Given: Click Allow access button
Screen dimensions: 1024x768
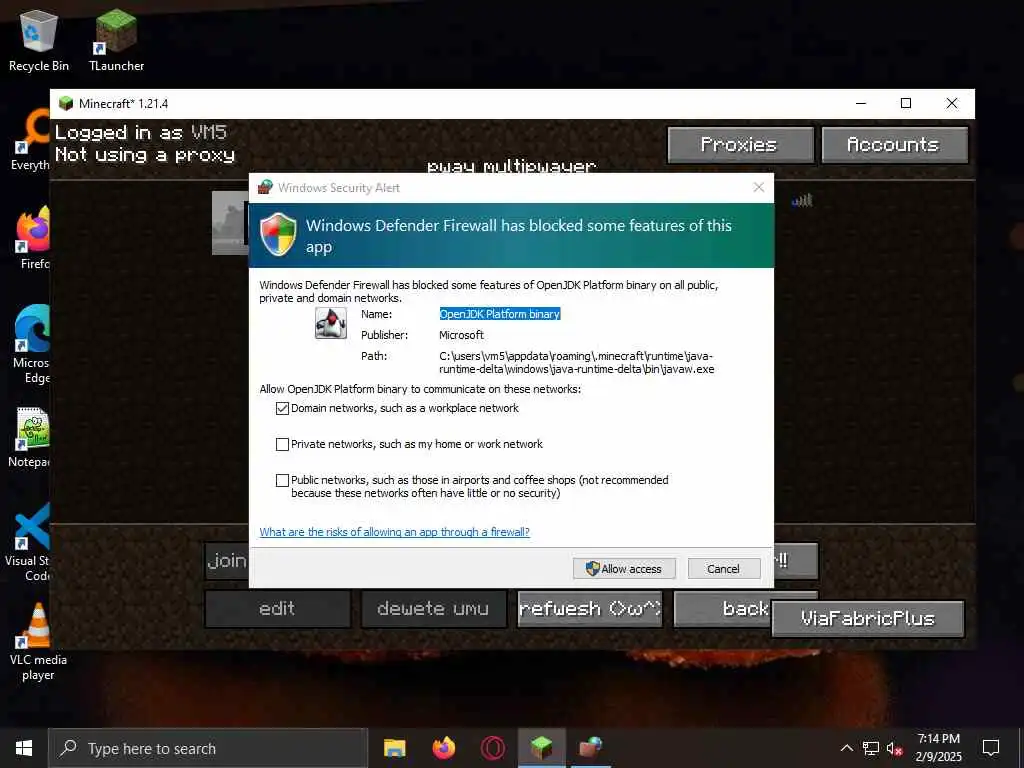Looking at the screenshot, I should (624, 568).
